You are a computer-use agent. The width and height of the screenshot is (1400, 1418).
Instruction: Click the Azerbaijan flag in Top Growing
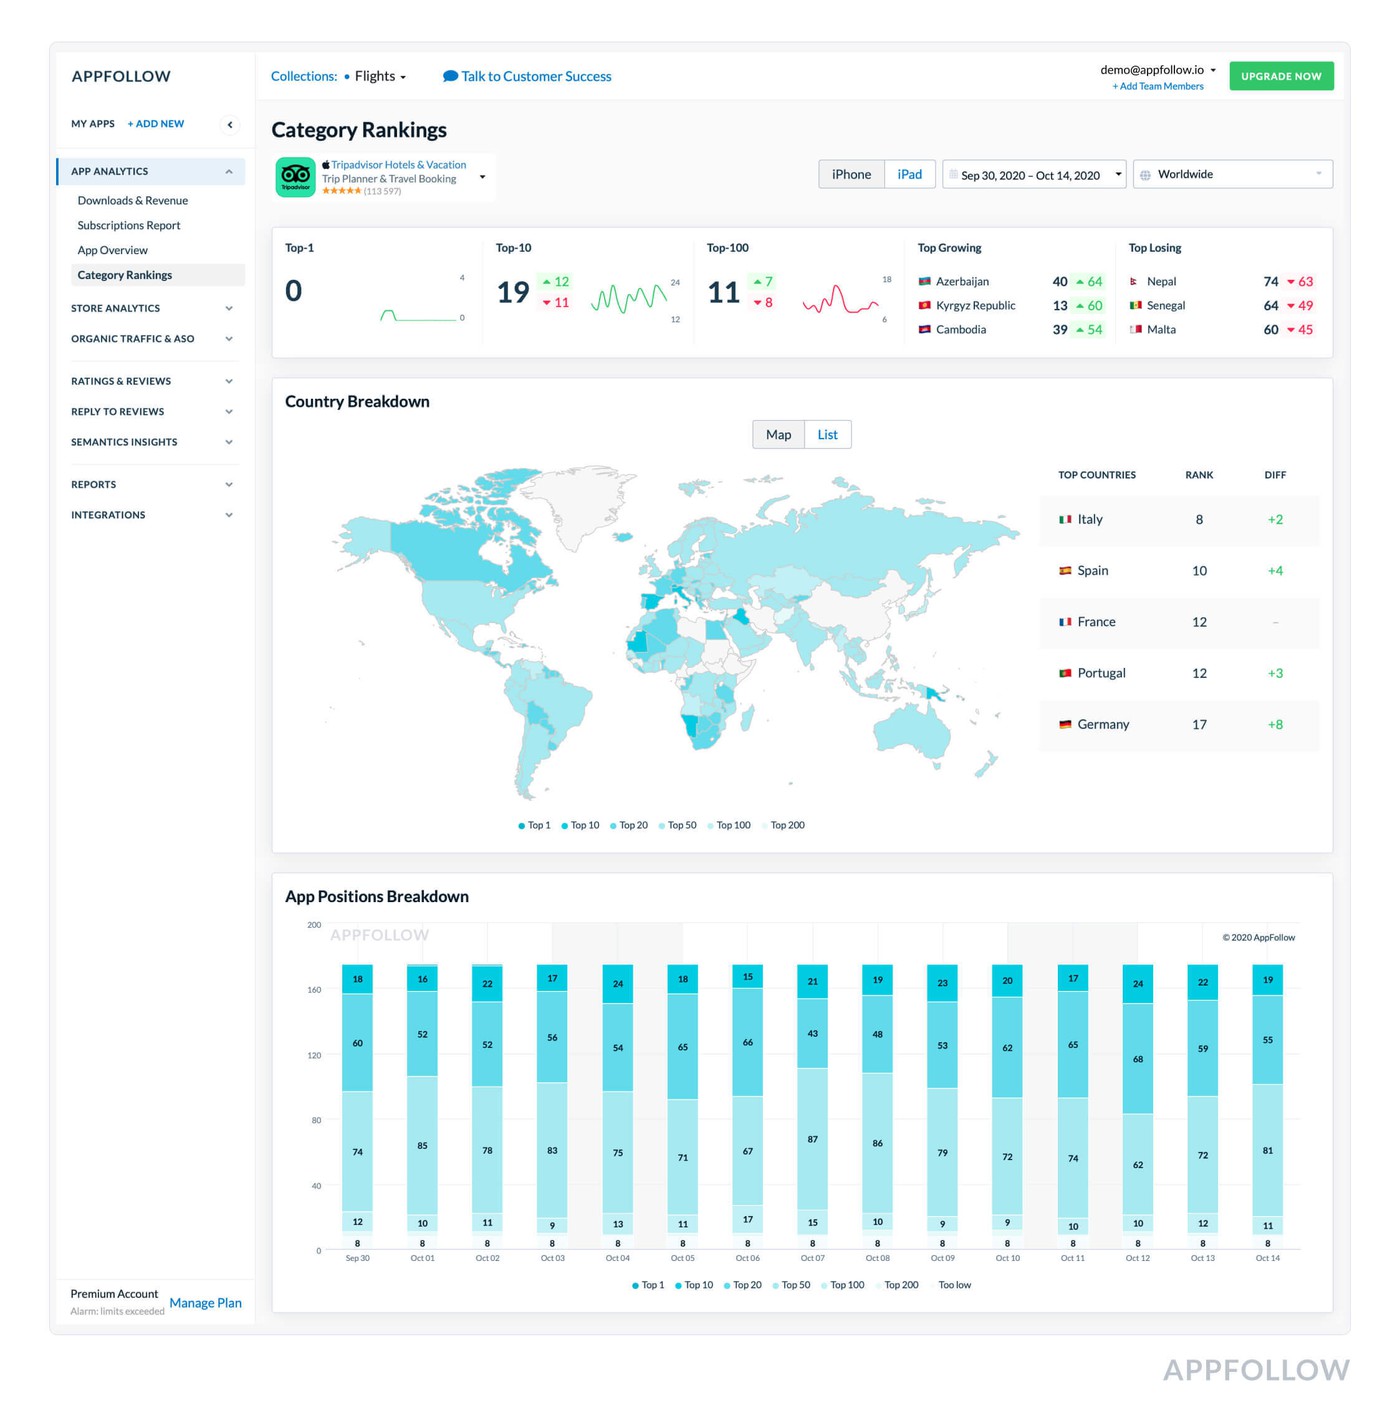925,282
